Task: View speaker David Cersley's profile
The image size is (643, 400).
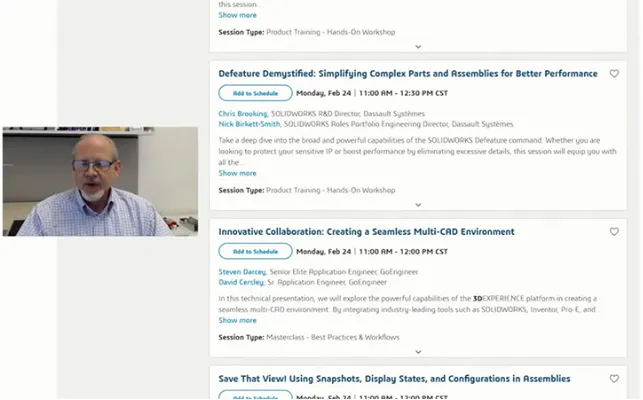Action: click(x=241, y=282)
